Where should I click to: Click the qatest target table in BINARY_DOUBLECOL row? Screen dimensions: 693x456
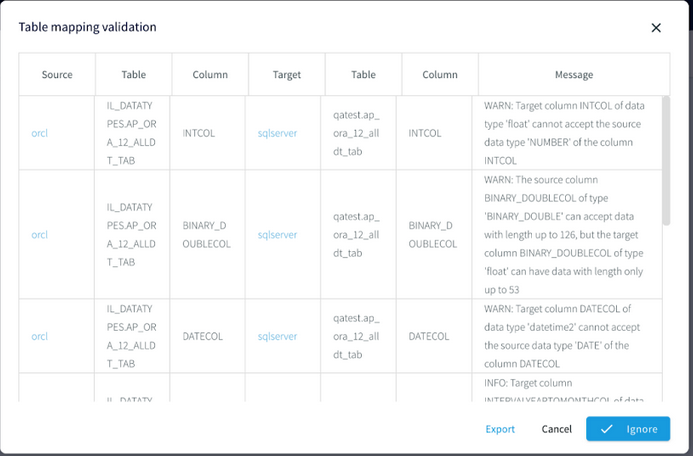click(356, 235)
